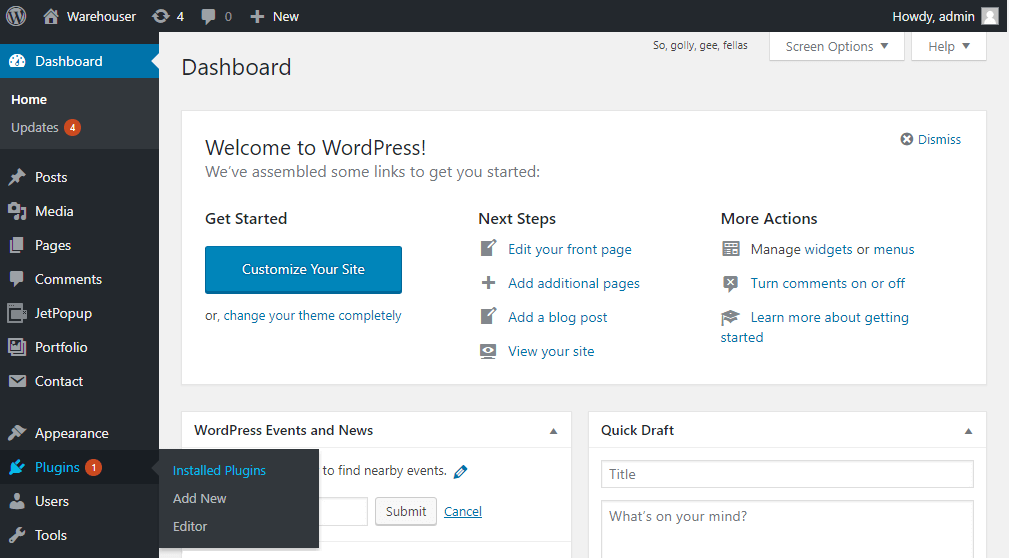Click the pencil icon next to nearby events
Screen dimensions: 1009x558
pyautogui.click(x=460, y=472)
